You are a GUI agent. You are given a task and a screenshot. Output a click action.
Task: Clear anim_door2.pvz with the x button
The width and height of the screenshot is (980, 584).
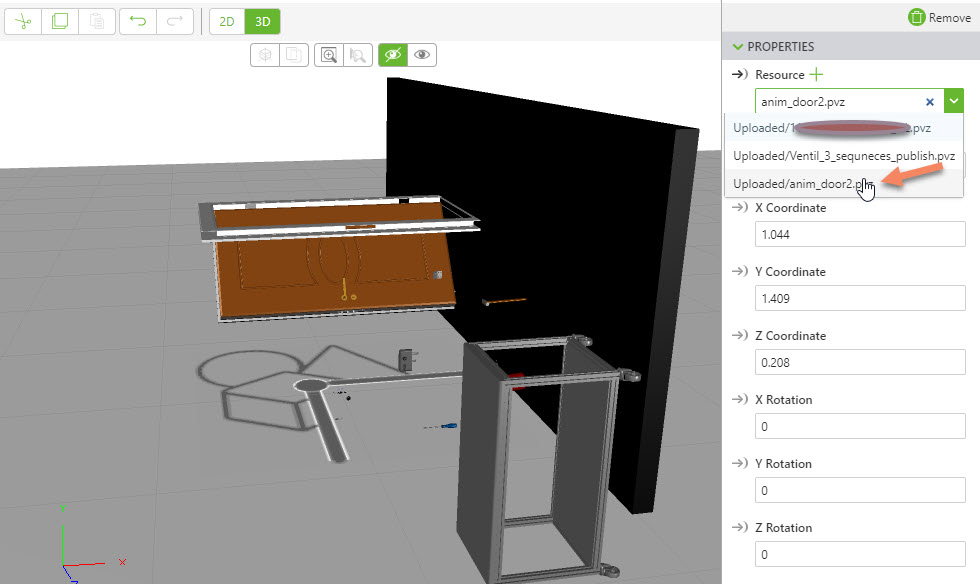929,100
